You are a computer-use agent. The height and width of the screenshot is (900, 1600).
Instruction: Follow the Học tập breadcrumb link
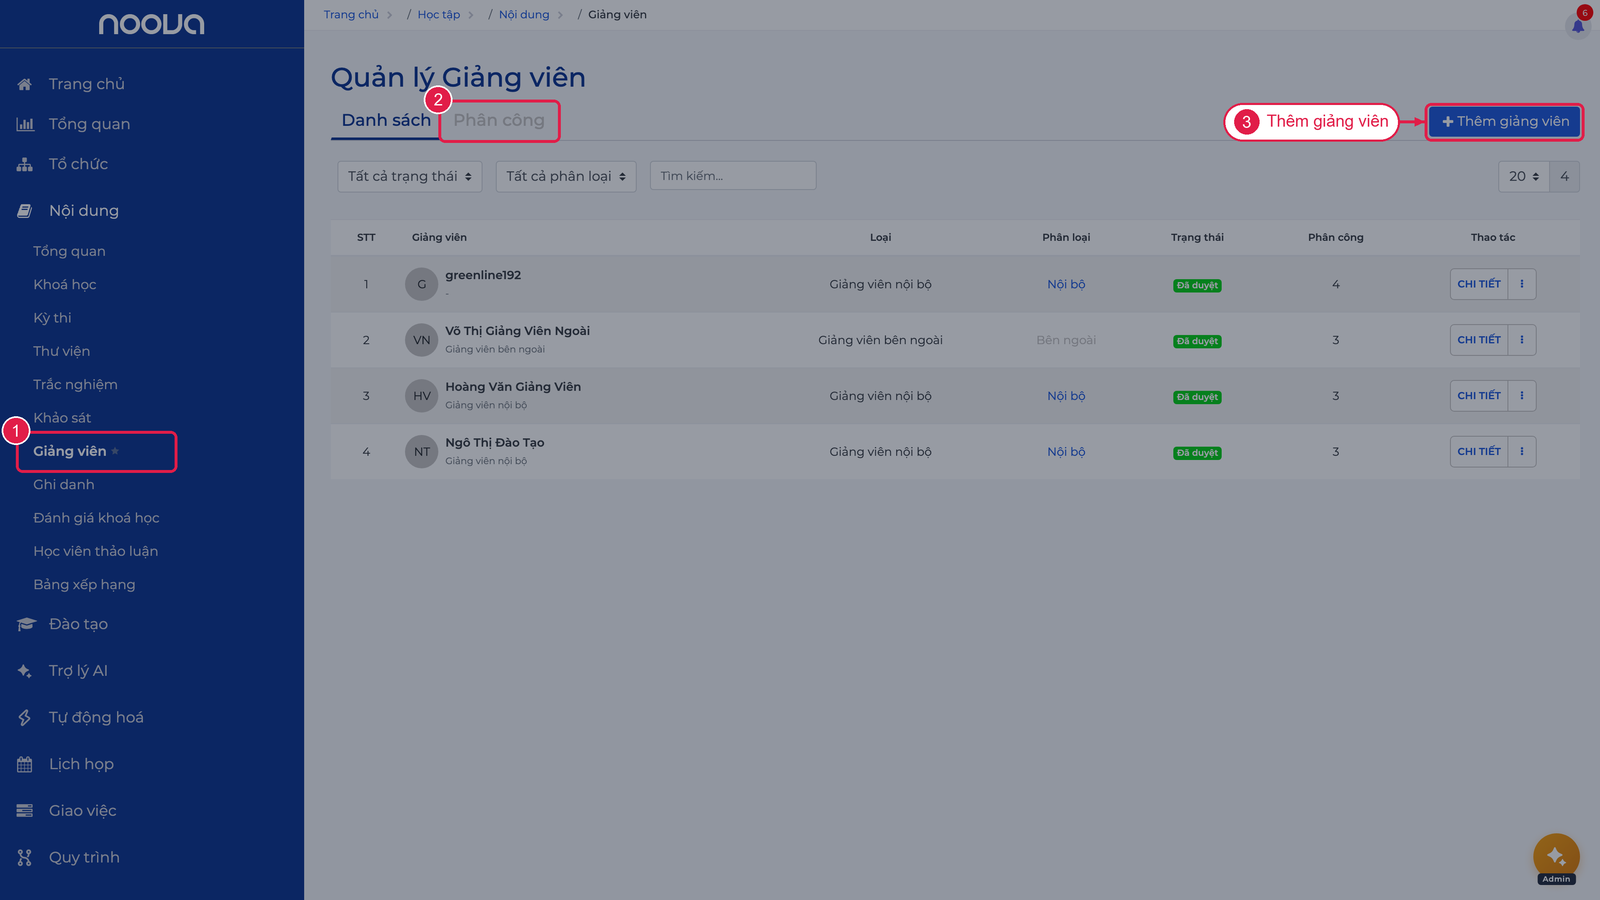pos(439,15)
